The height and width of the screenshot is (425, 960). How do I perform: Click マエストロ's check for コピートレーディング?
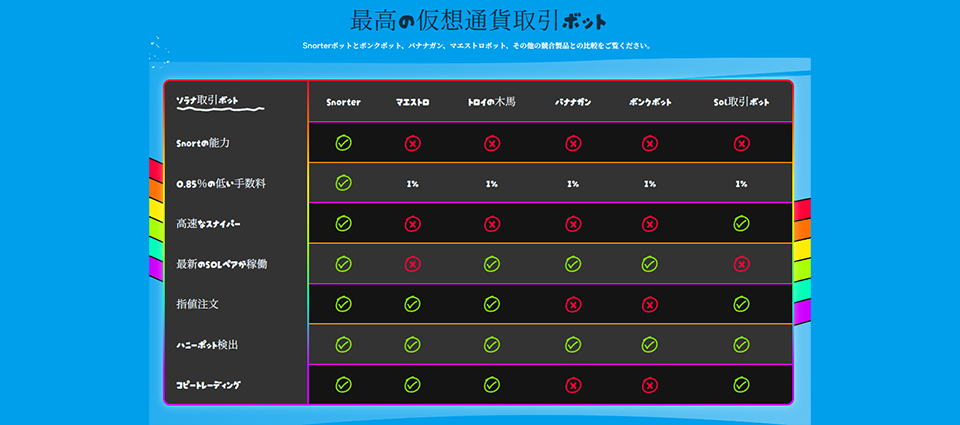click(413, 385)
